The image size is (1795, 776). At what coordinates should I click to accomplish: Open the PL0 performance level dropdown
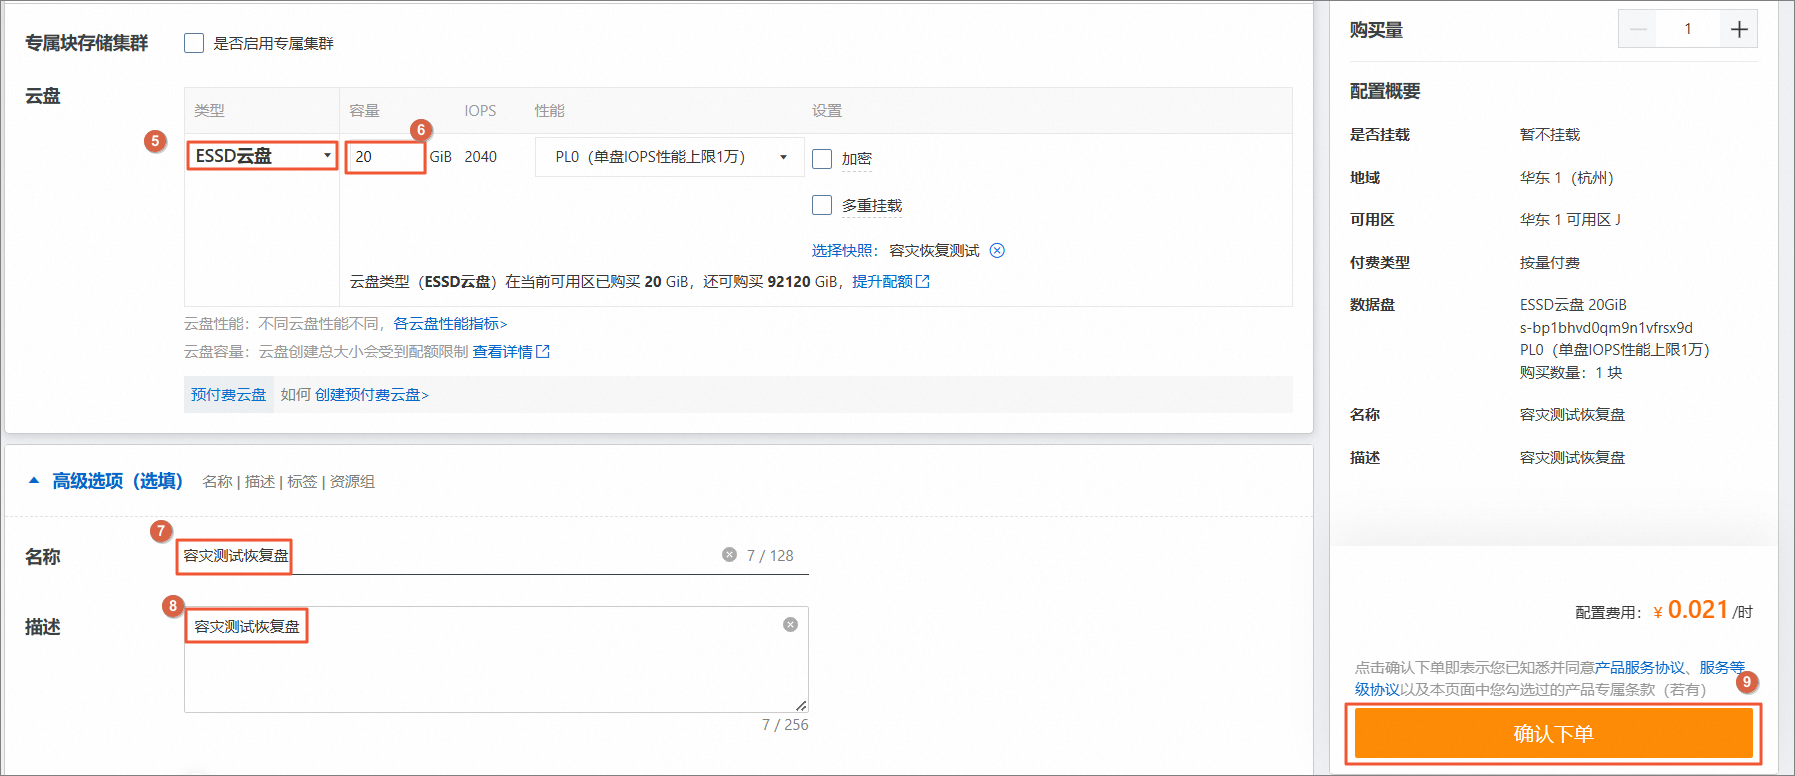coord(670,157)
